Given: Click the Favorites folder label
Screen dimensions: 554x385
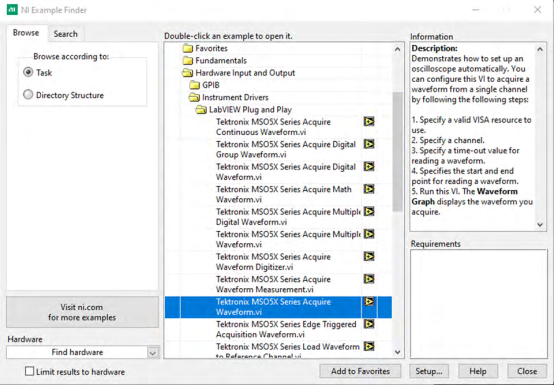Looking at the screenshot, I should click(212, 48).
